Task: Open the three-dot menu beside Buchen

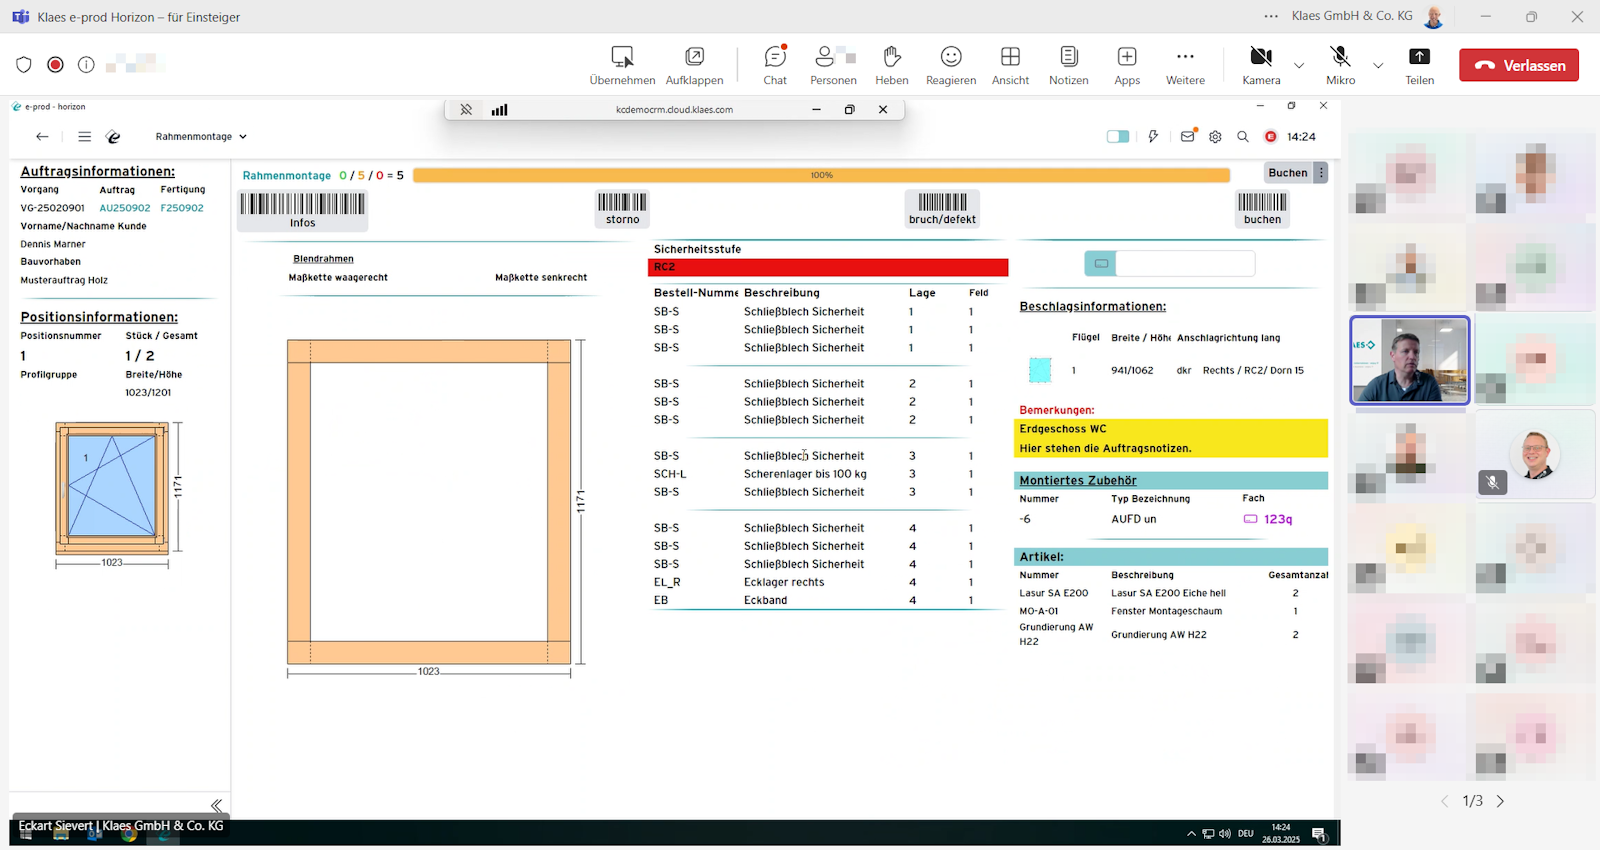Action: click(1321, 173)
